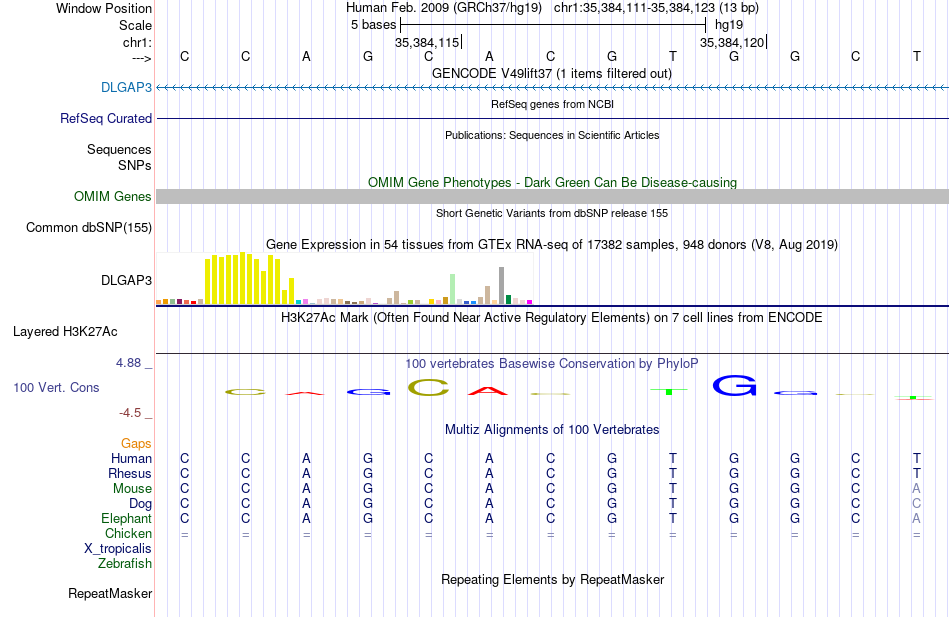Viewport: 950px width, 617px height.
Task: Click the SNPs track label
Action: pos(135,165)
